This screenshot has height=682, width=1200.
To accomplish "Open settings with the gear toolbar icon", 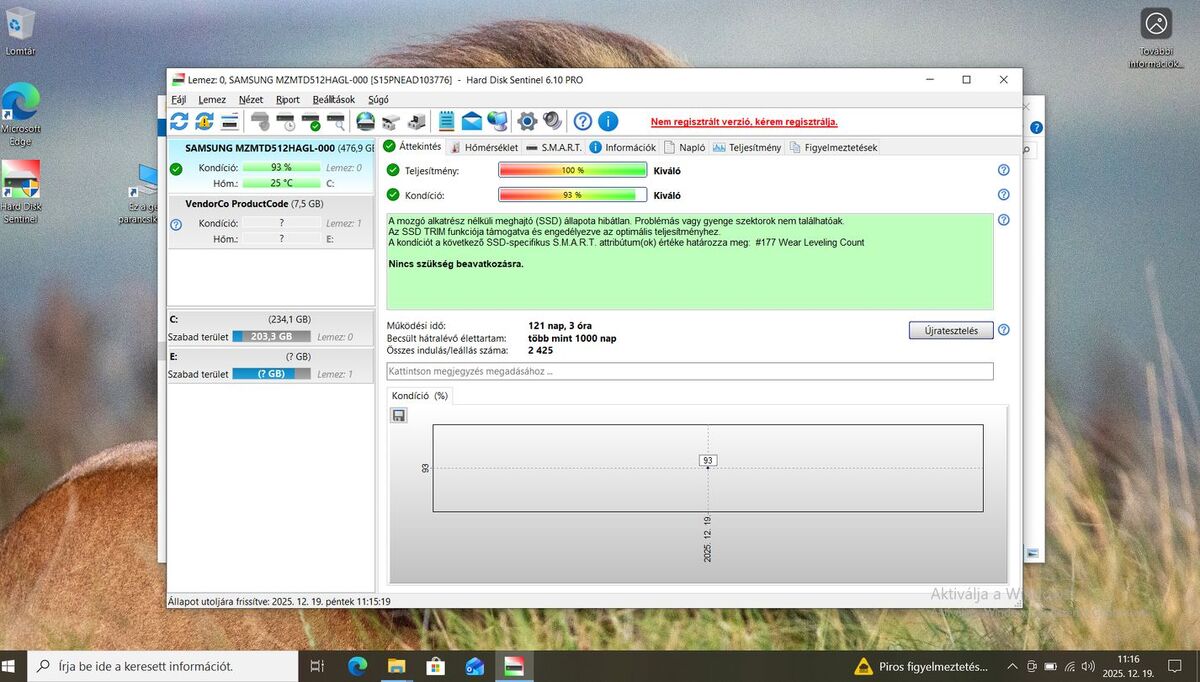I will click(x=527, y=121).
